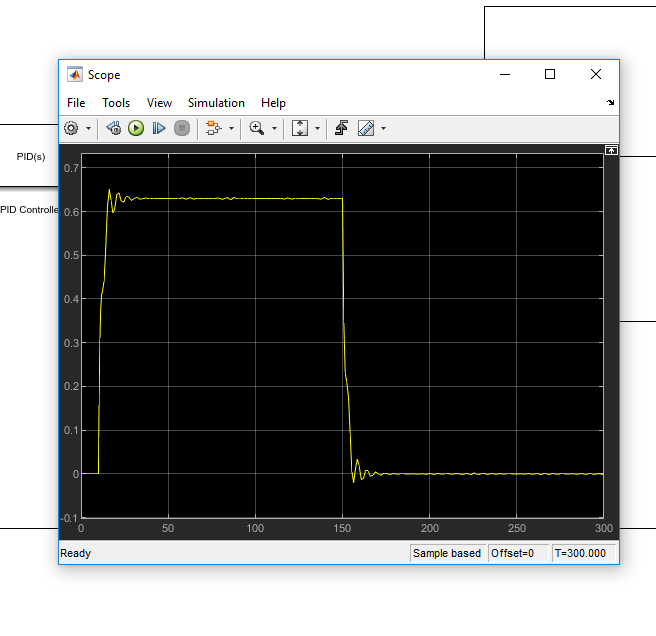This screenshot has width=656, height=636.
Task: Click the dock Scope arrow icon
Action: pos(610,103)
